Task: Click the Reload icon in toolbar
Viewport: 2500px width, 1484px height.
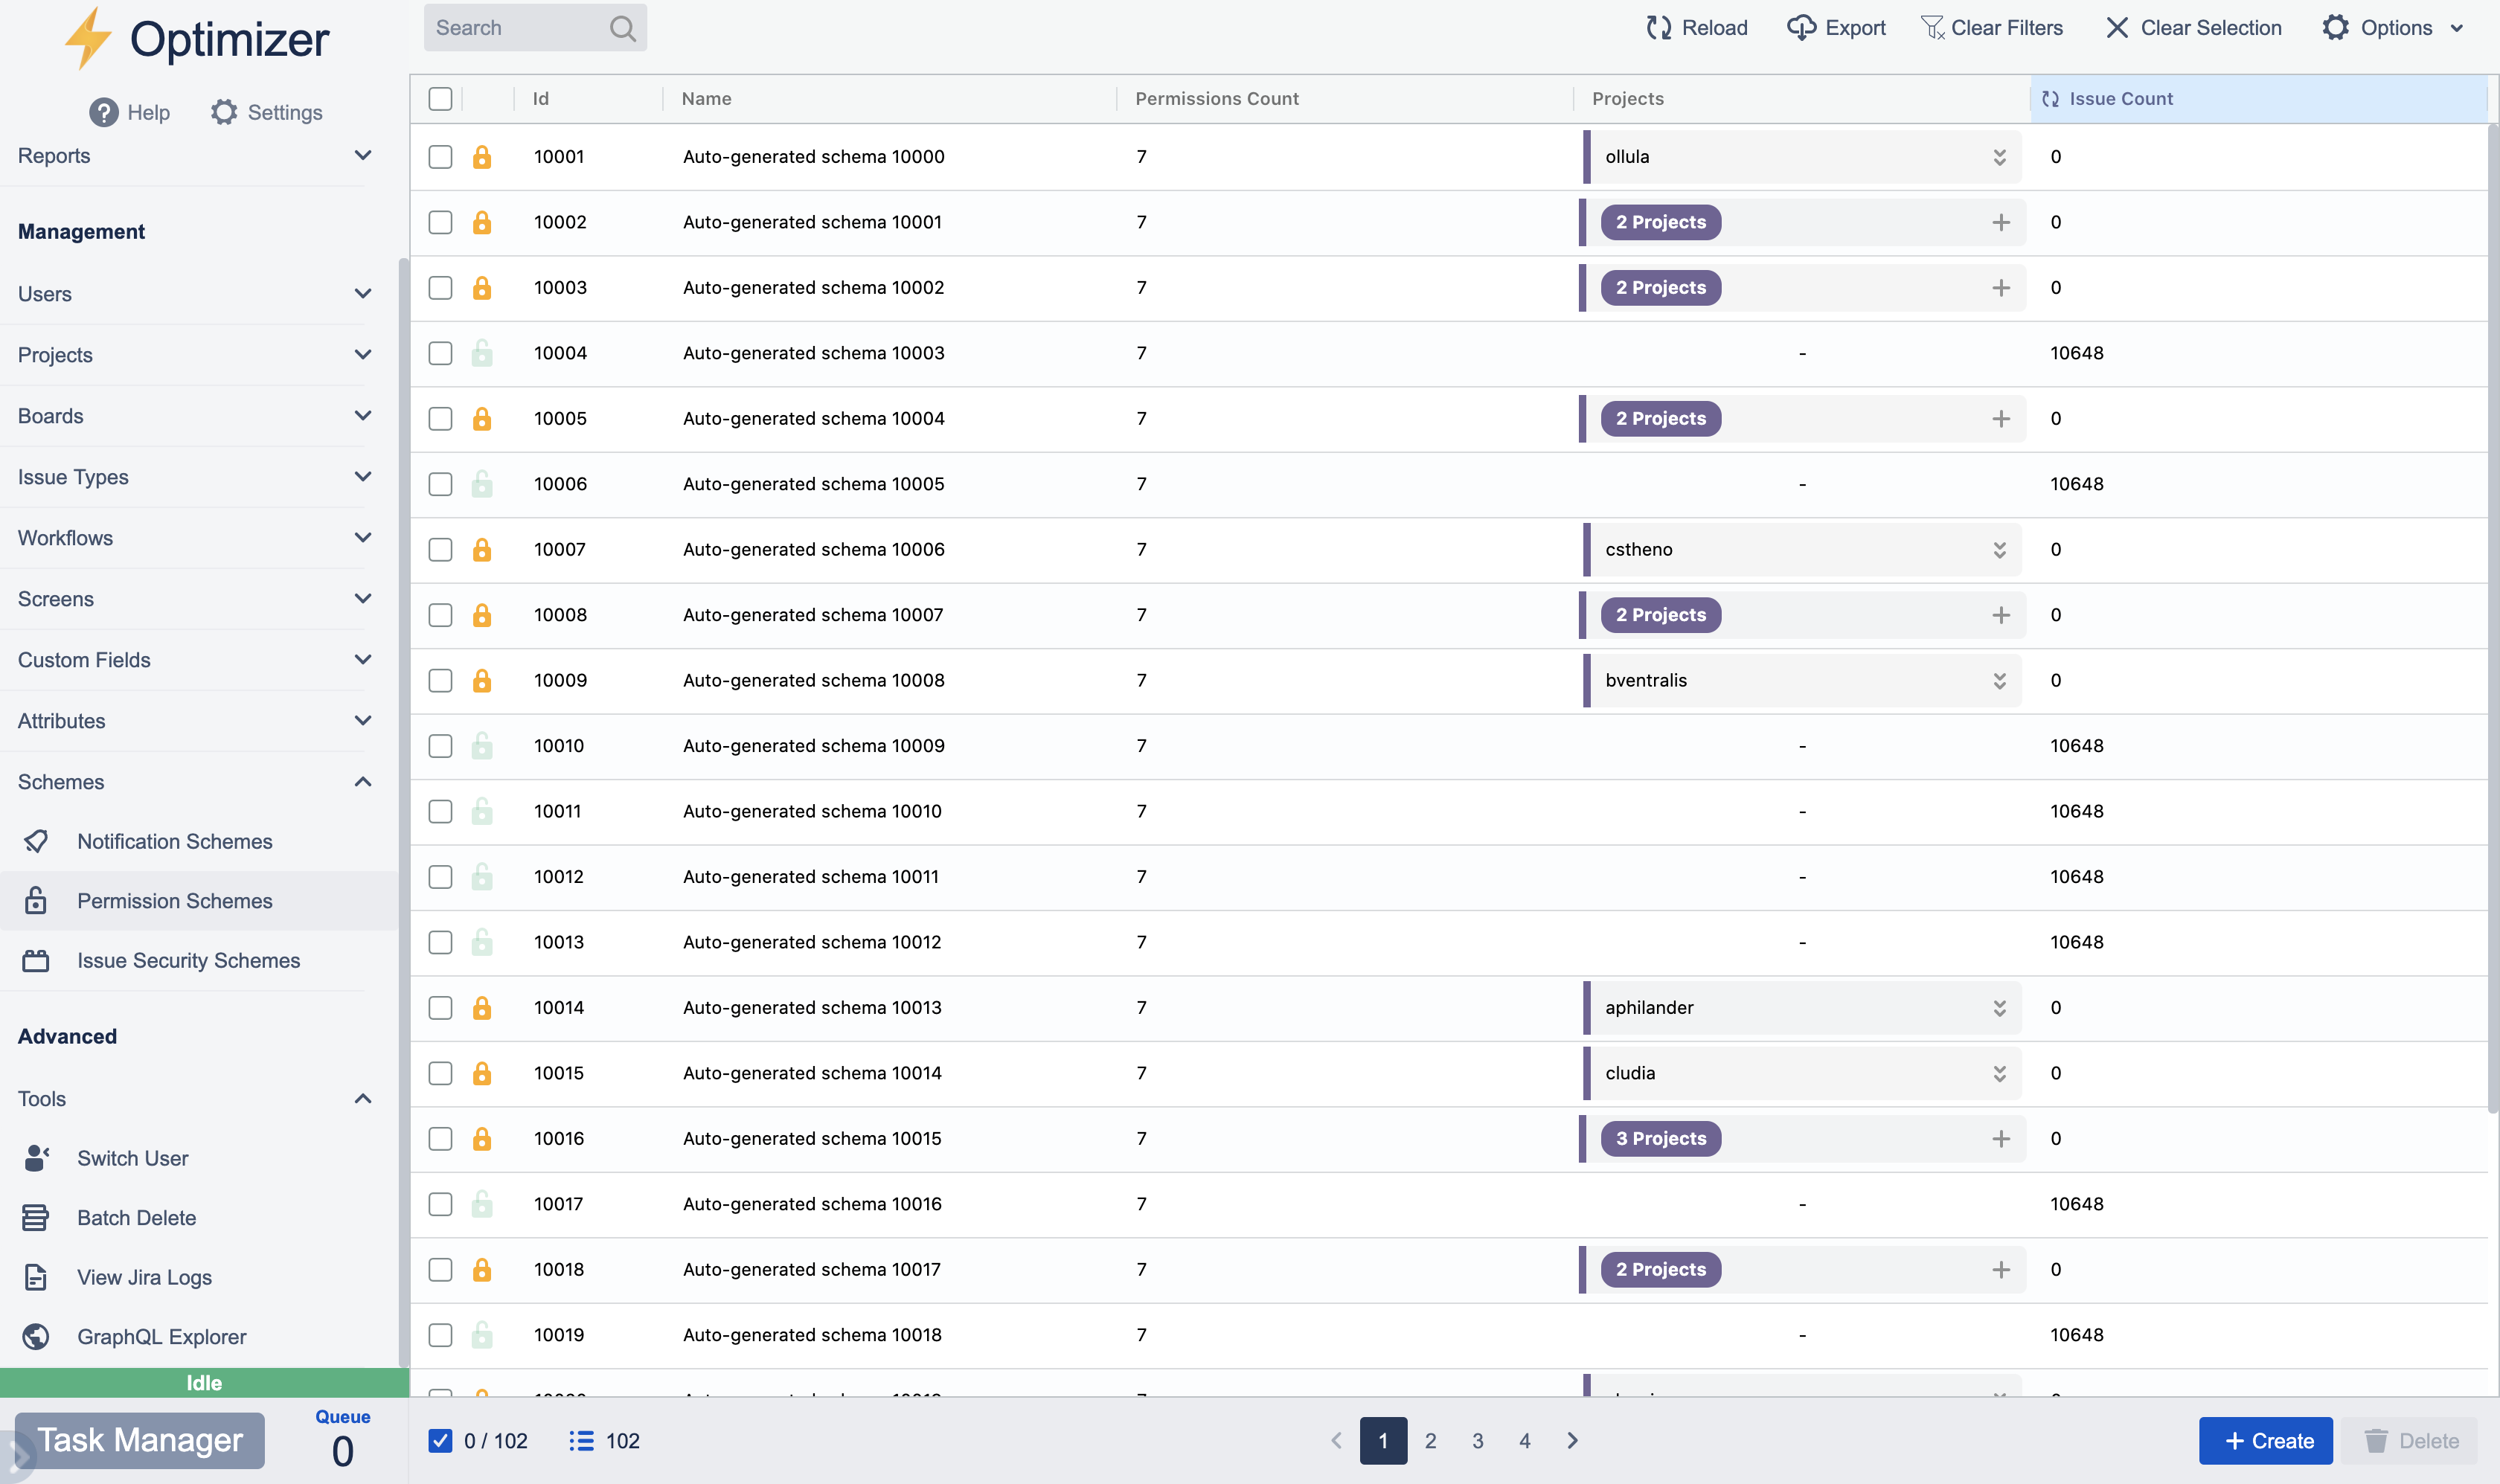Action: (1658, 28)
